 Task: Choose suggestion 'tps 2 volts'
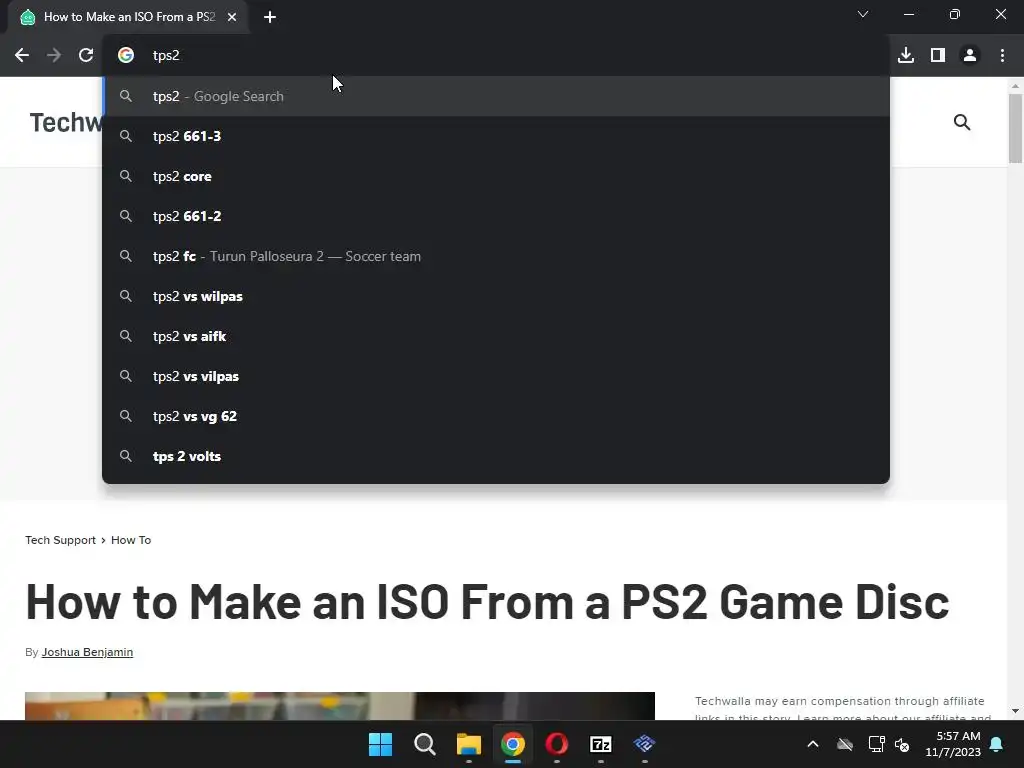point(496,456)
